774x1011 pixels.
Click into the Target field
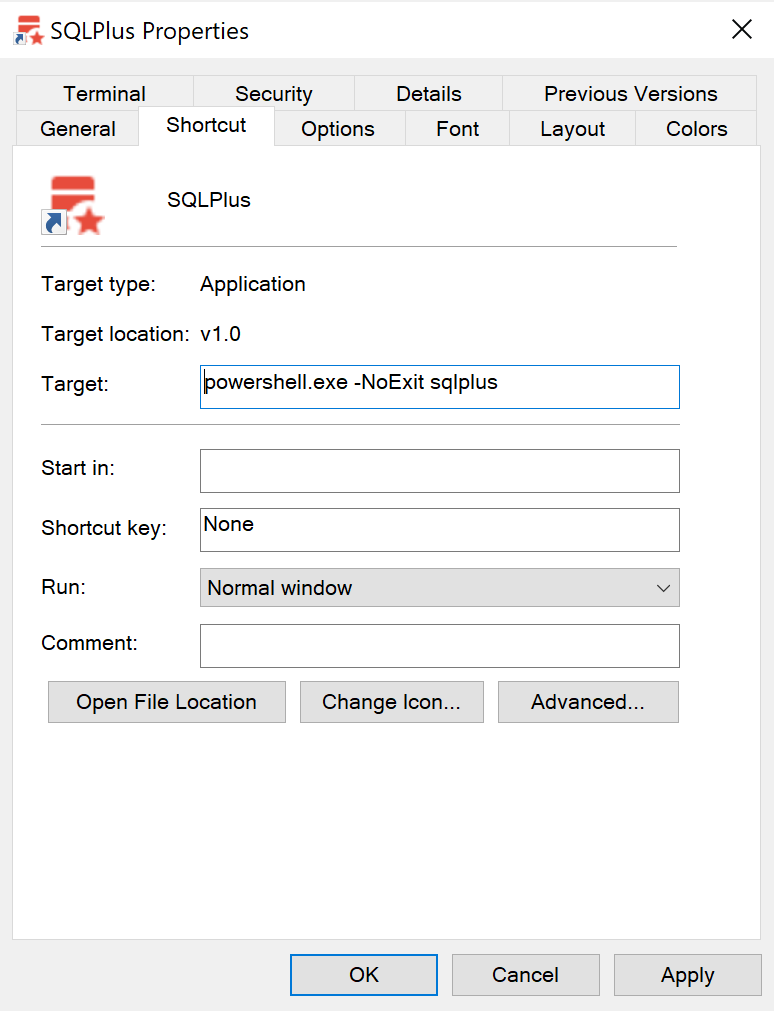440,387
